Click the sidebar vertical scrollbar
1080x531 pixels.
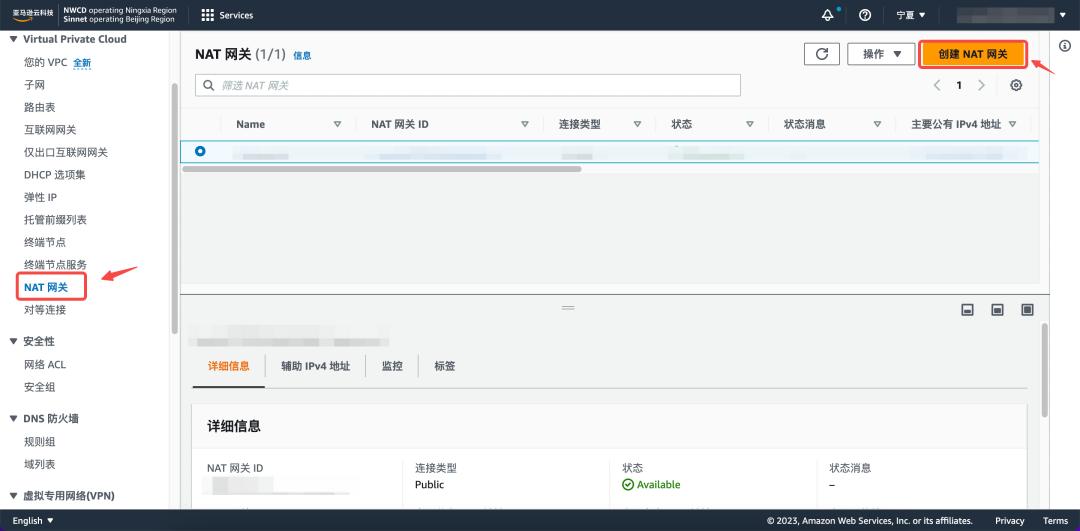click(175, 207)
